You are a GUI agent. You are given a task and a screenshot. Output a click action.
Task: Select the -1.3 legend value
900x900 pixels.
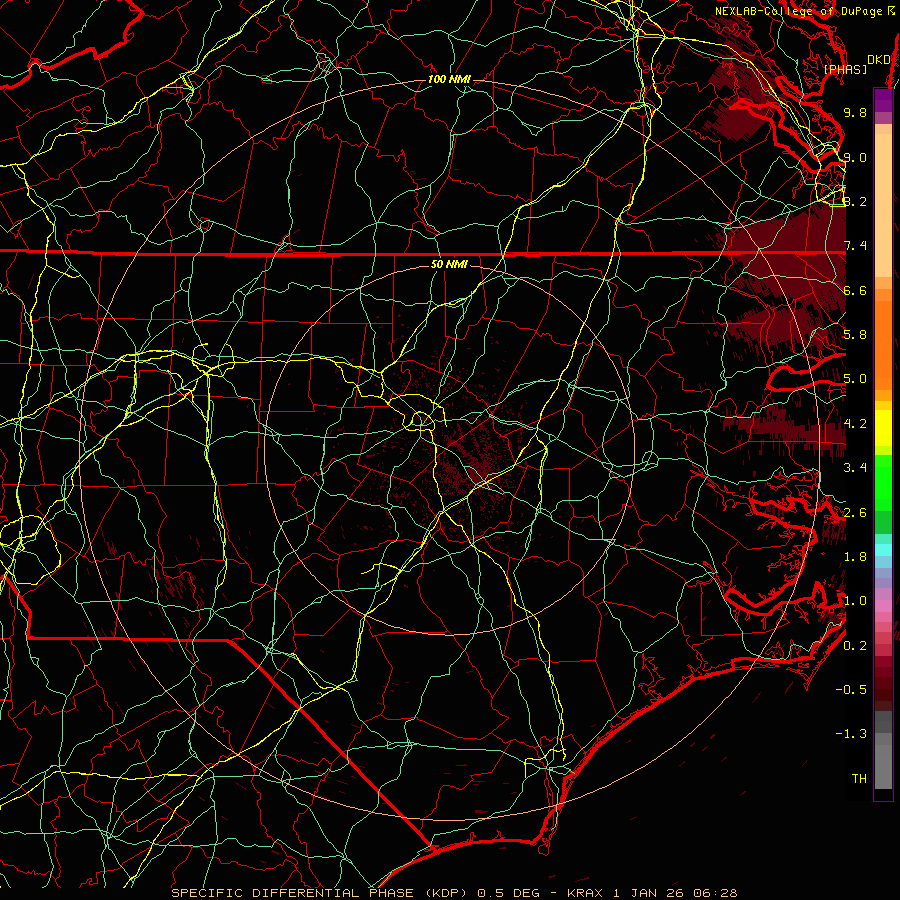[851, 734]
